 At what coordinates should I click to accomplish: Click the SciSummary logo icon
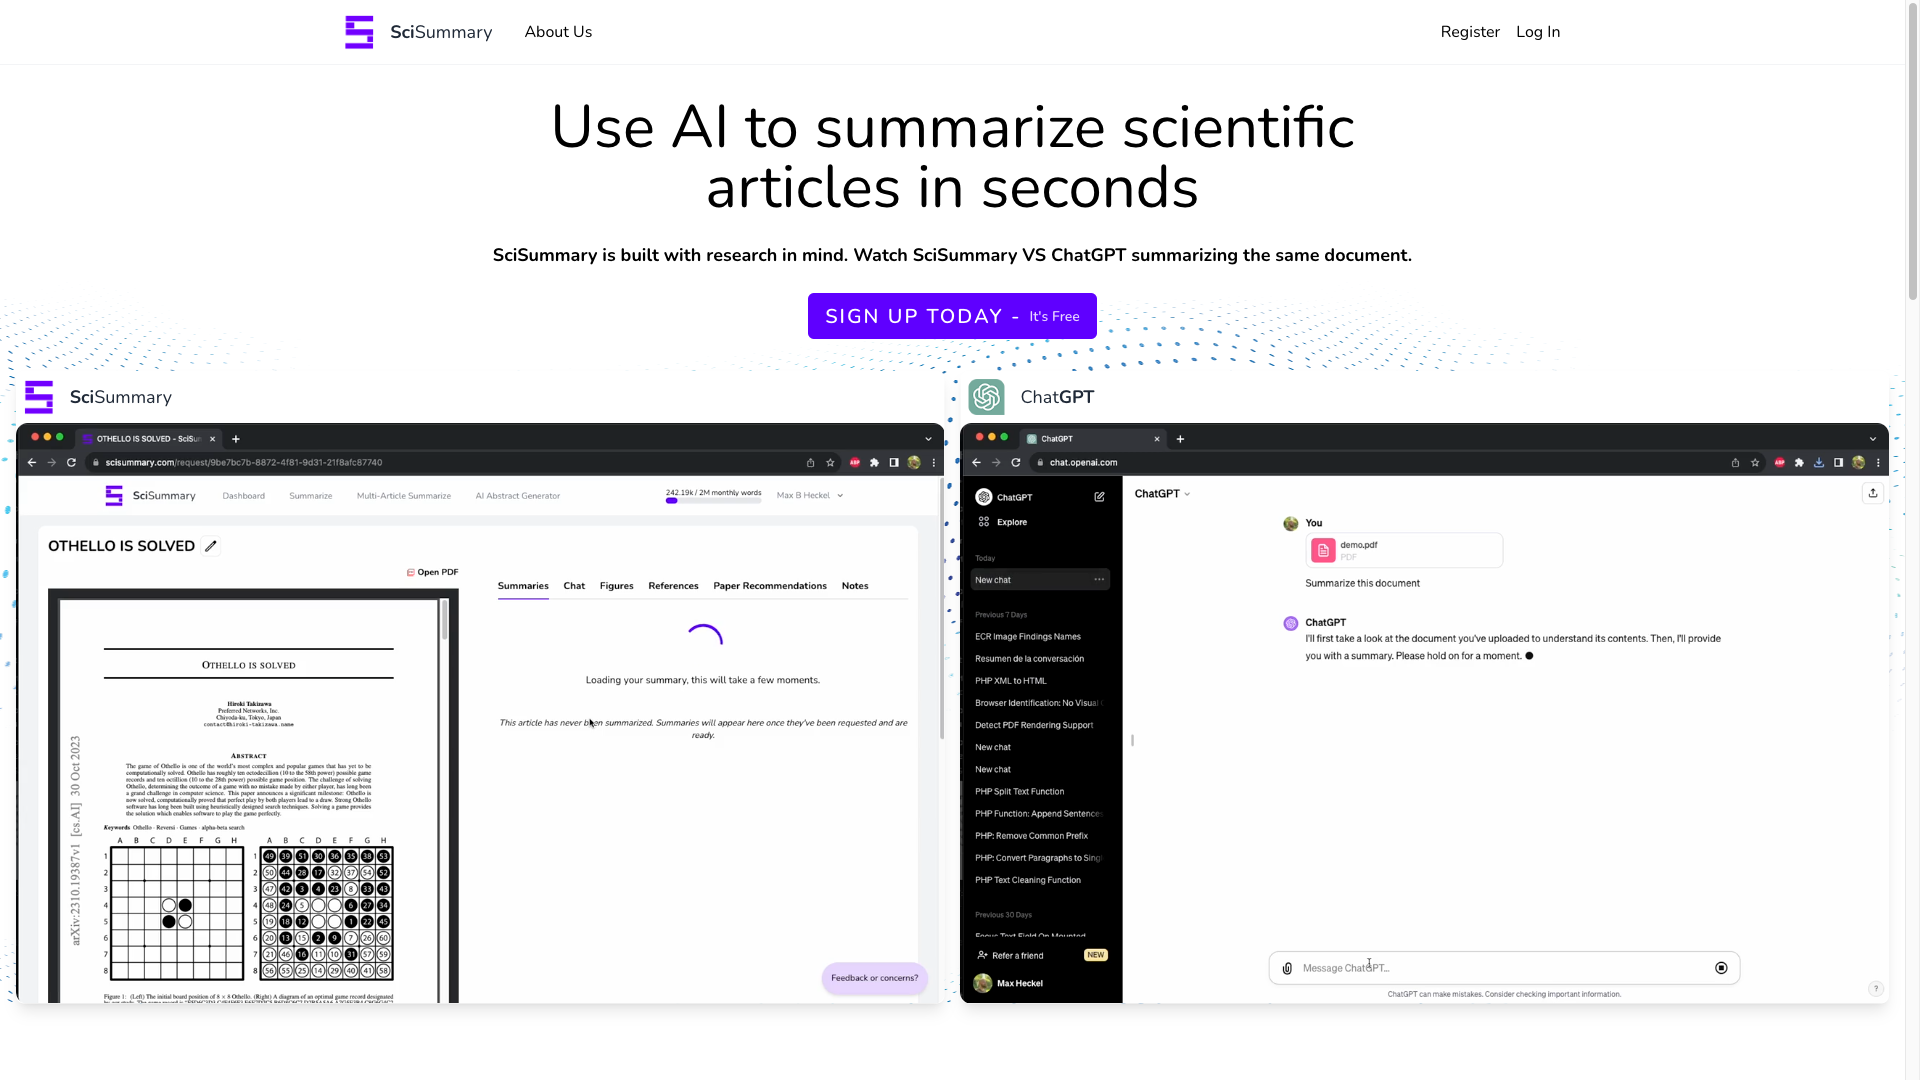359,32
